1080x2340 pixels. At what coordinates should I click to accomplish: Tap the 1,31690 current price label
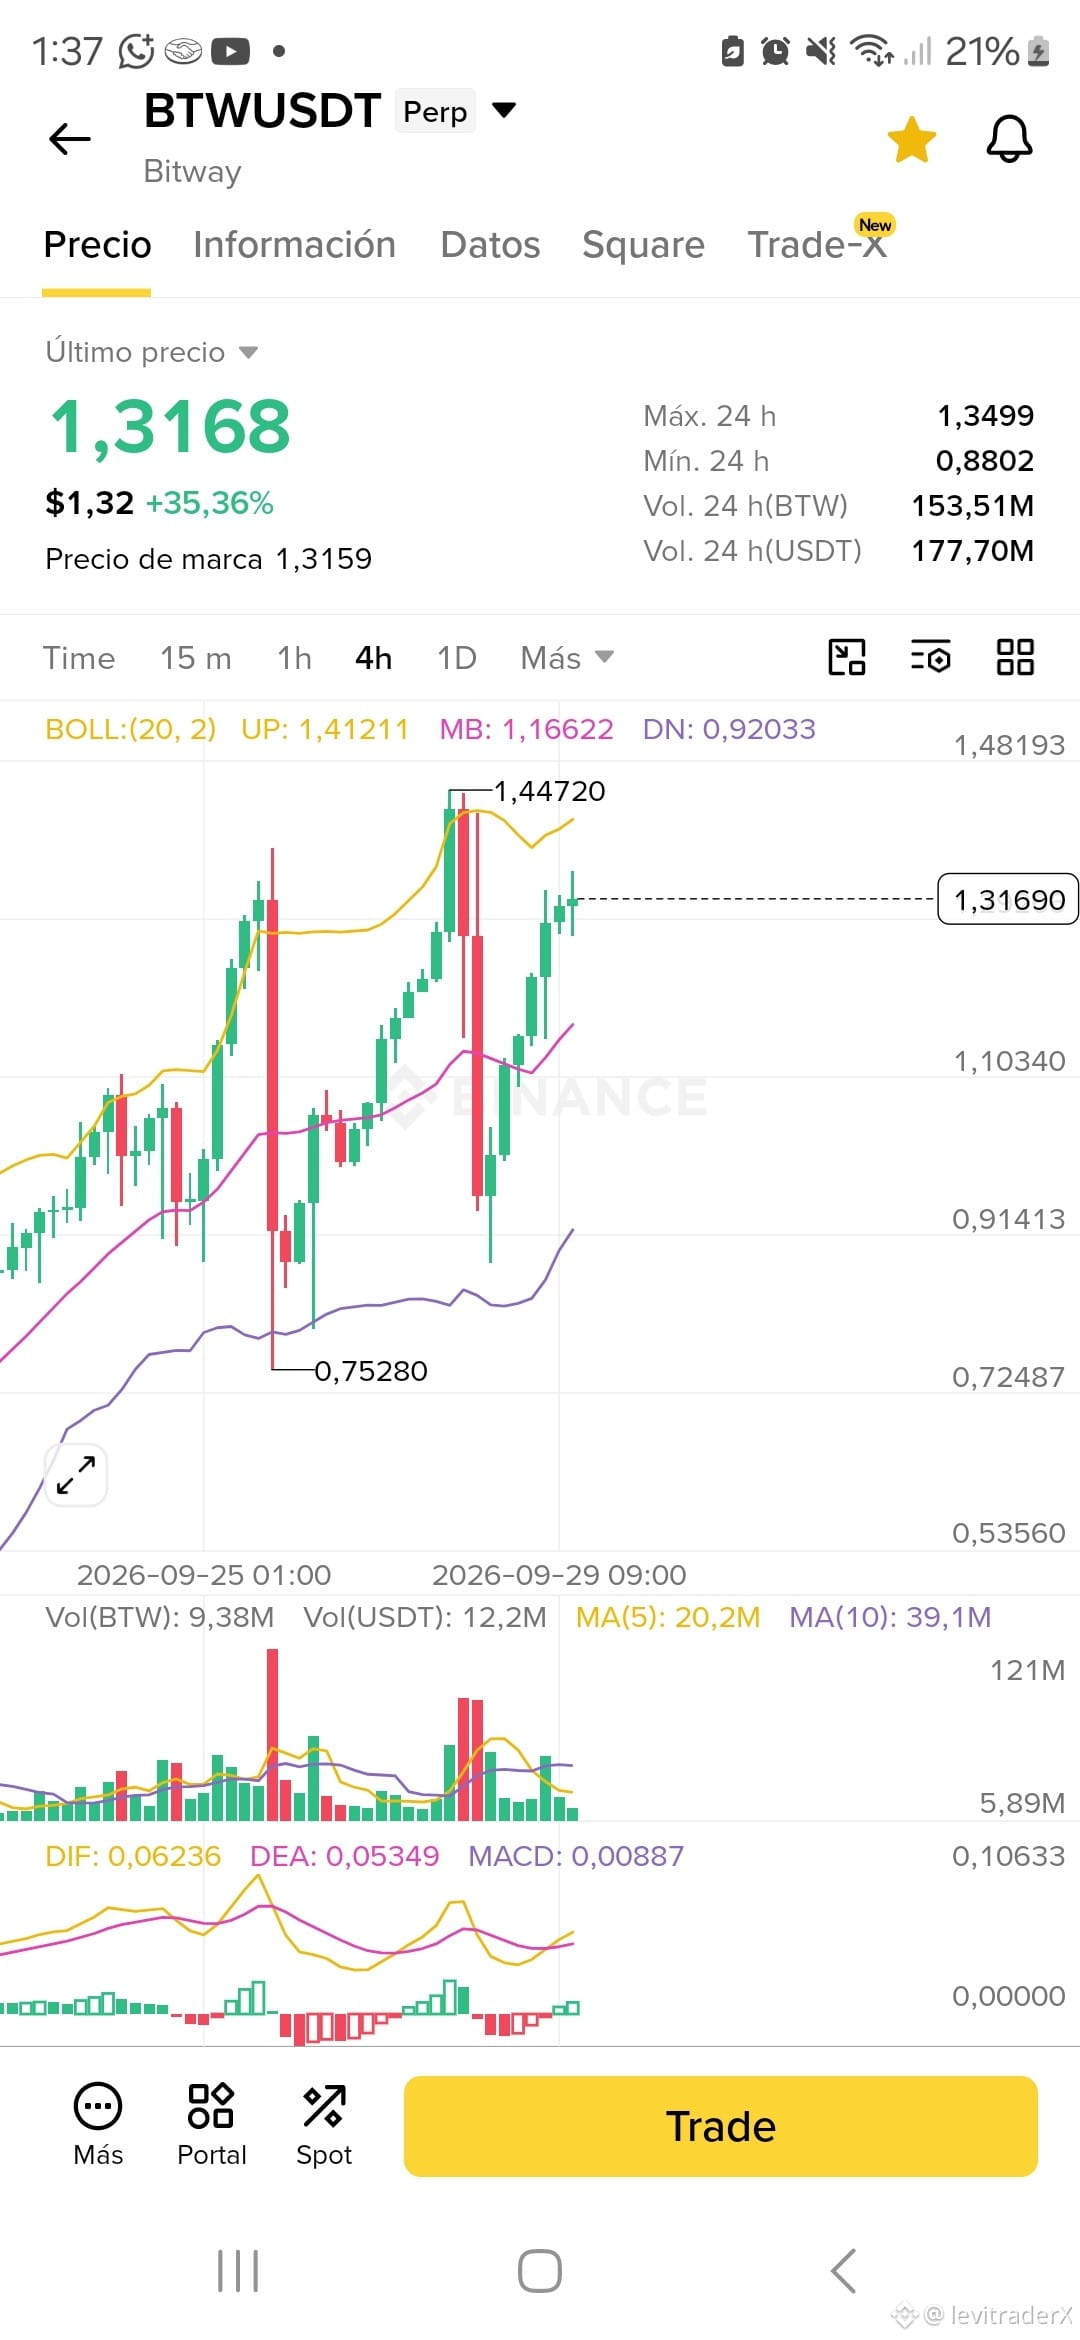[1008, 899]
